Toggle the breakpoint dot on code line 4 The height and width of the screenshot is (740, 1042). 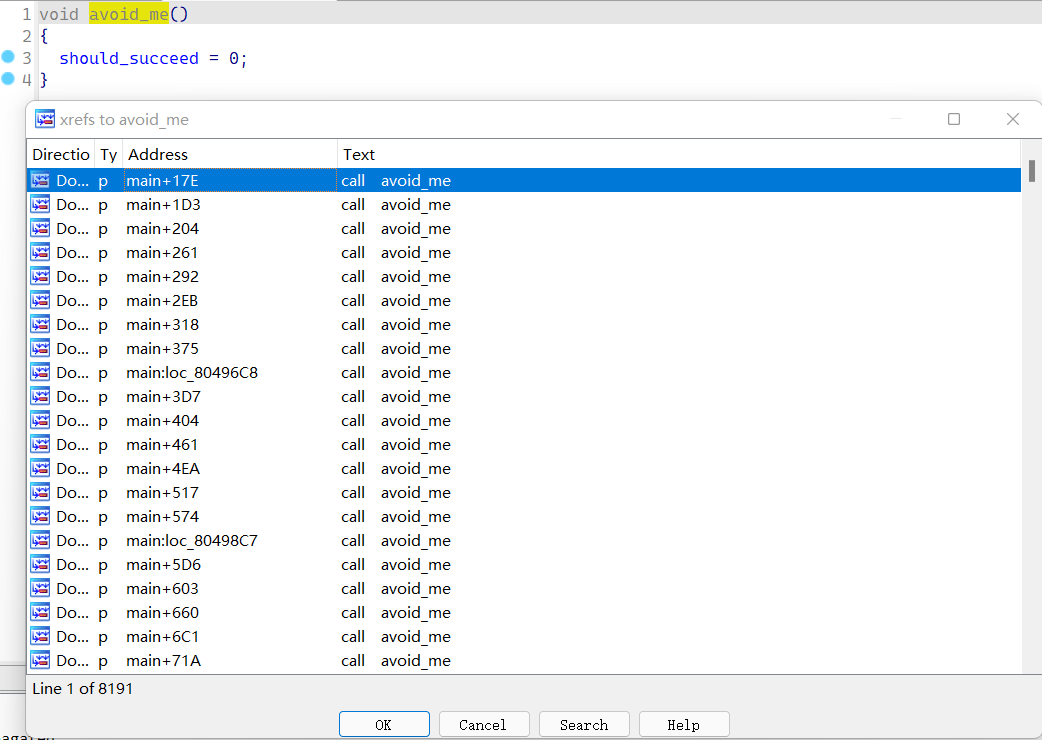point(8,78)
